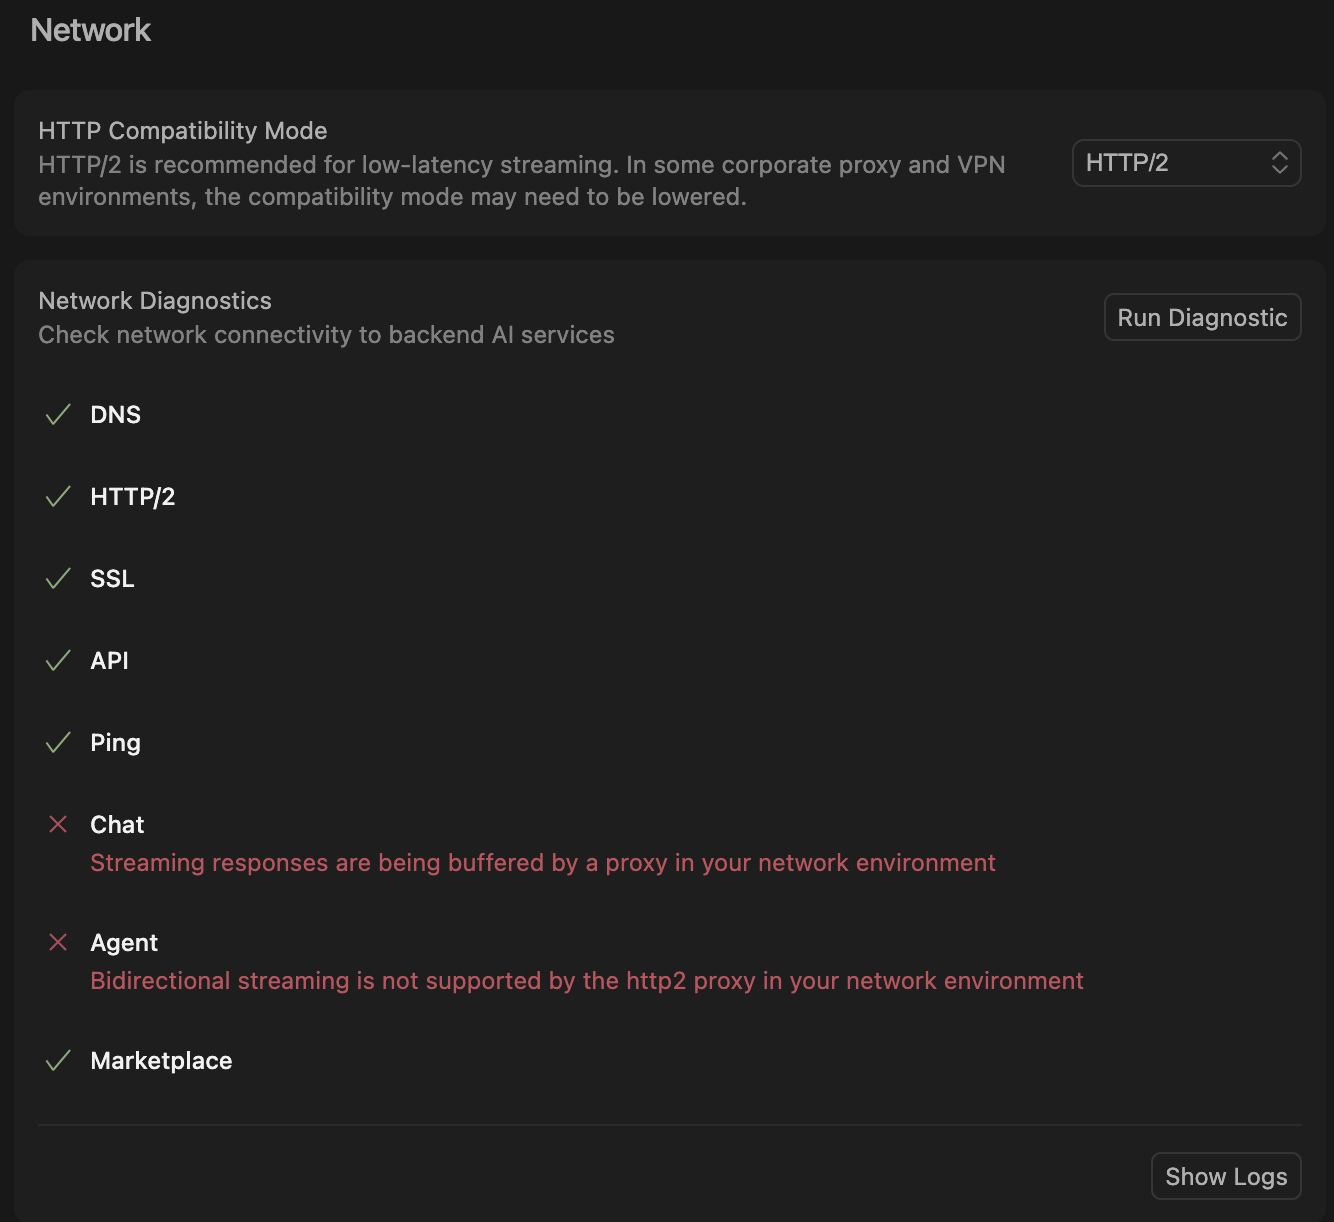
Task: Click the Network Diagnostics heading
Action: [155, 301]
